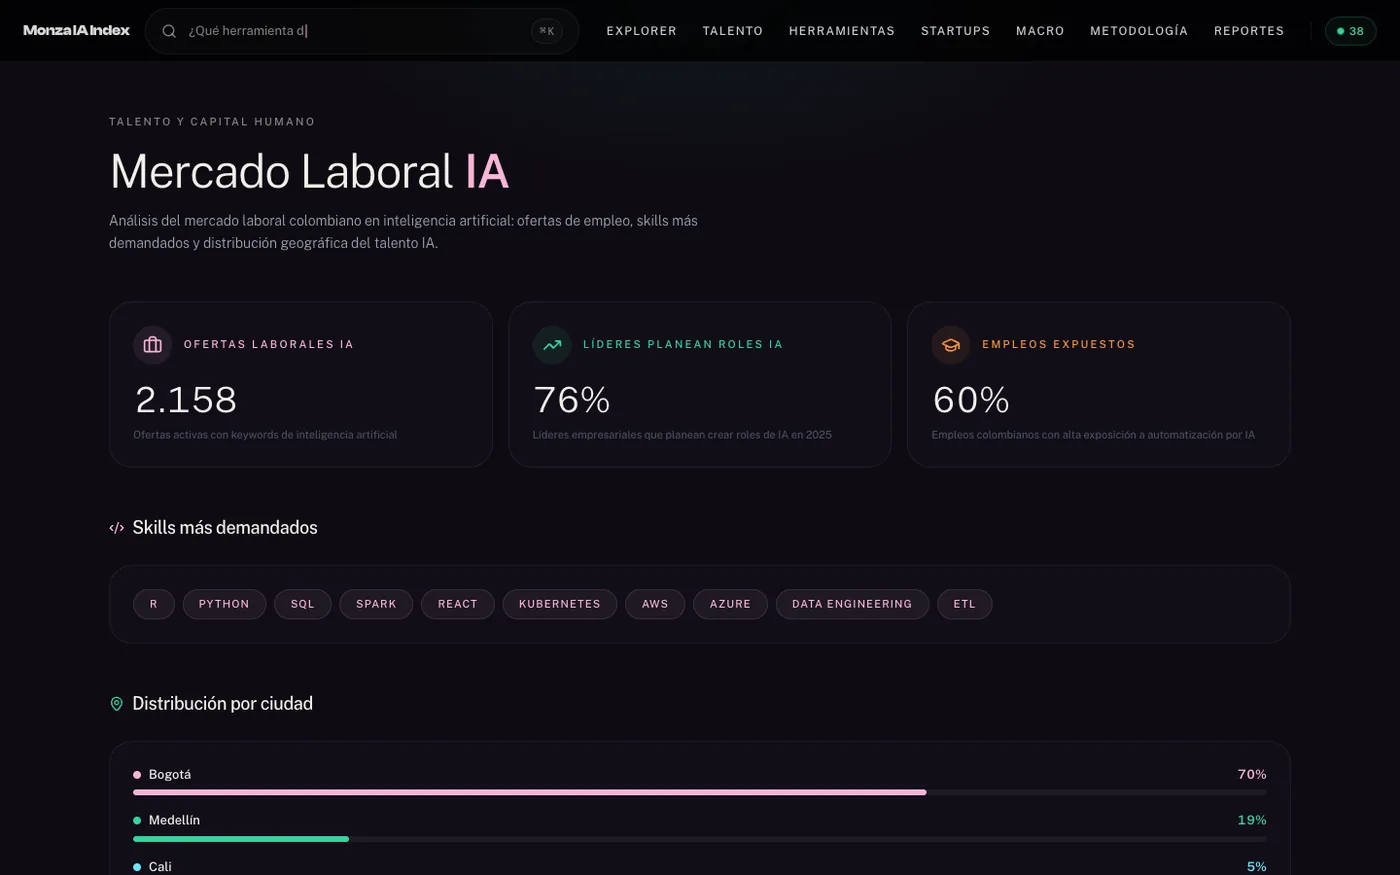Click the code brackets icon beside Skills heading

click(x=117, y=528)
